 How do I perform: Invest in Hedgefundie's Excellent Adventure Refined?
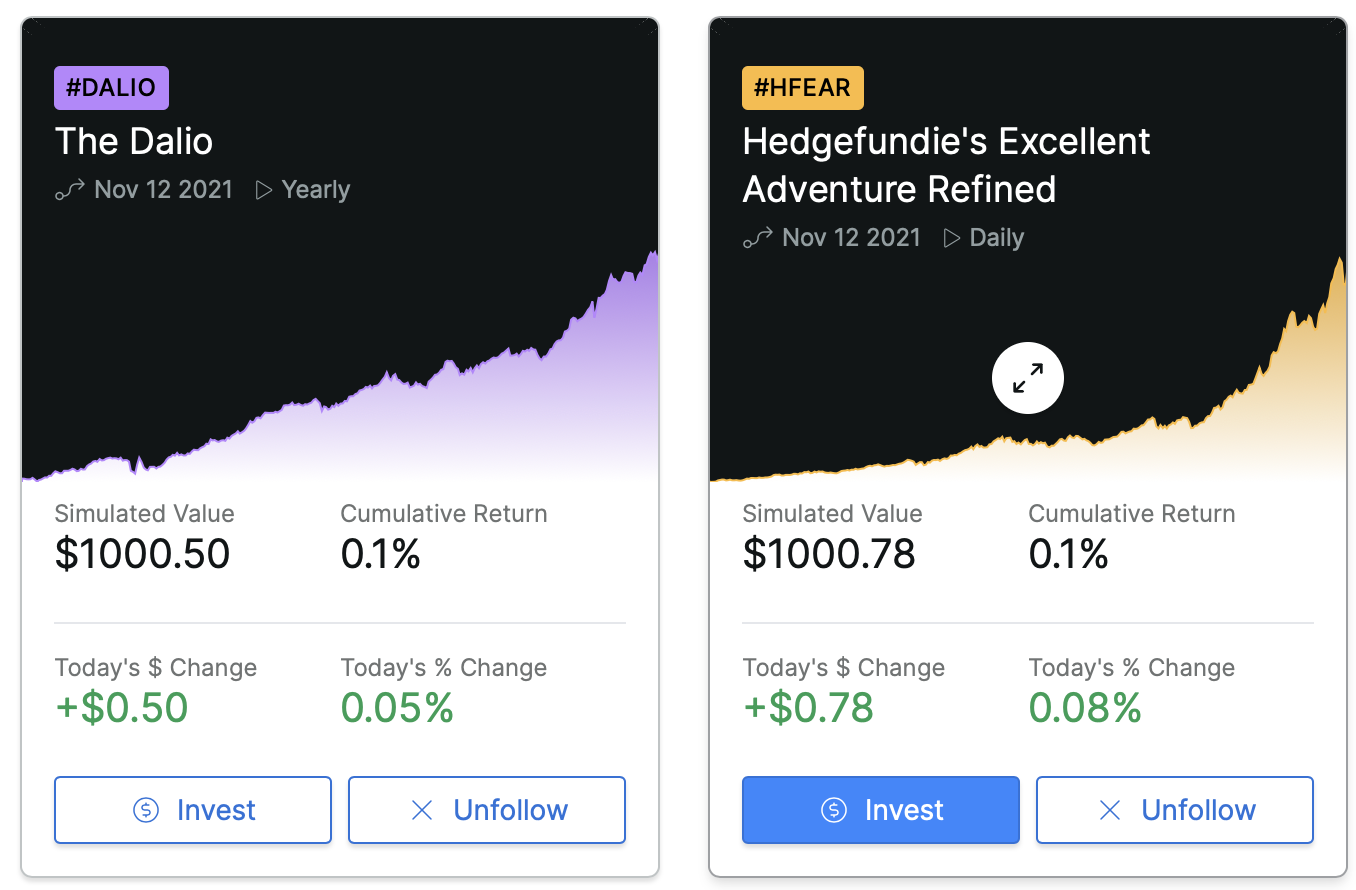pyautogui.click(x=881, y=810)
